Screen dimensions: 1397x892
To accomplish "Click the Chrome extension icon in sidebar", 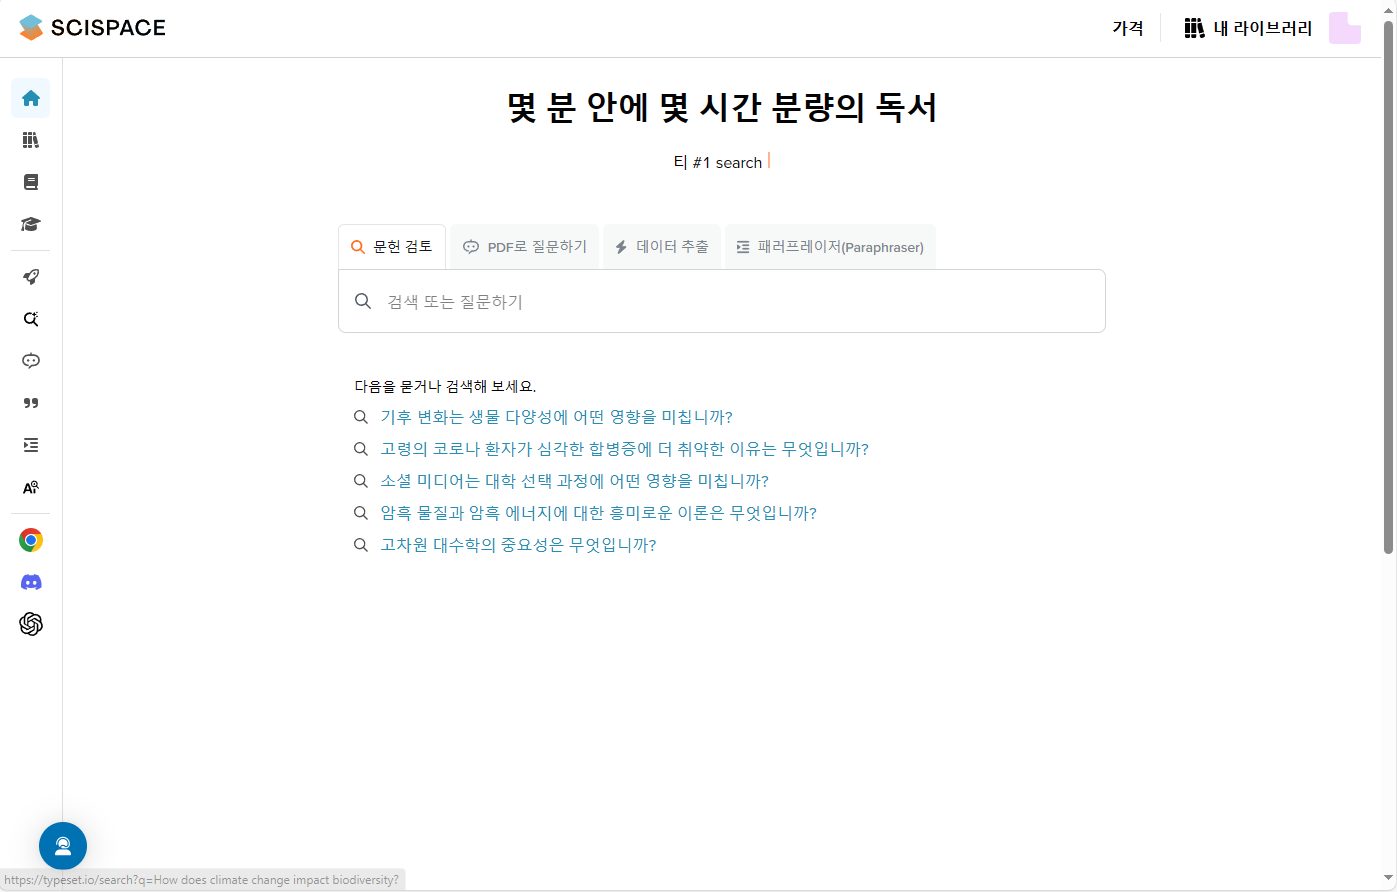I will pos(31,540).
